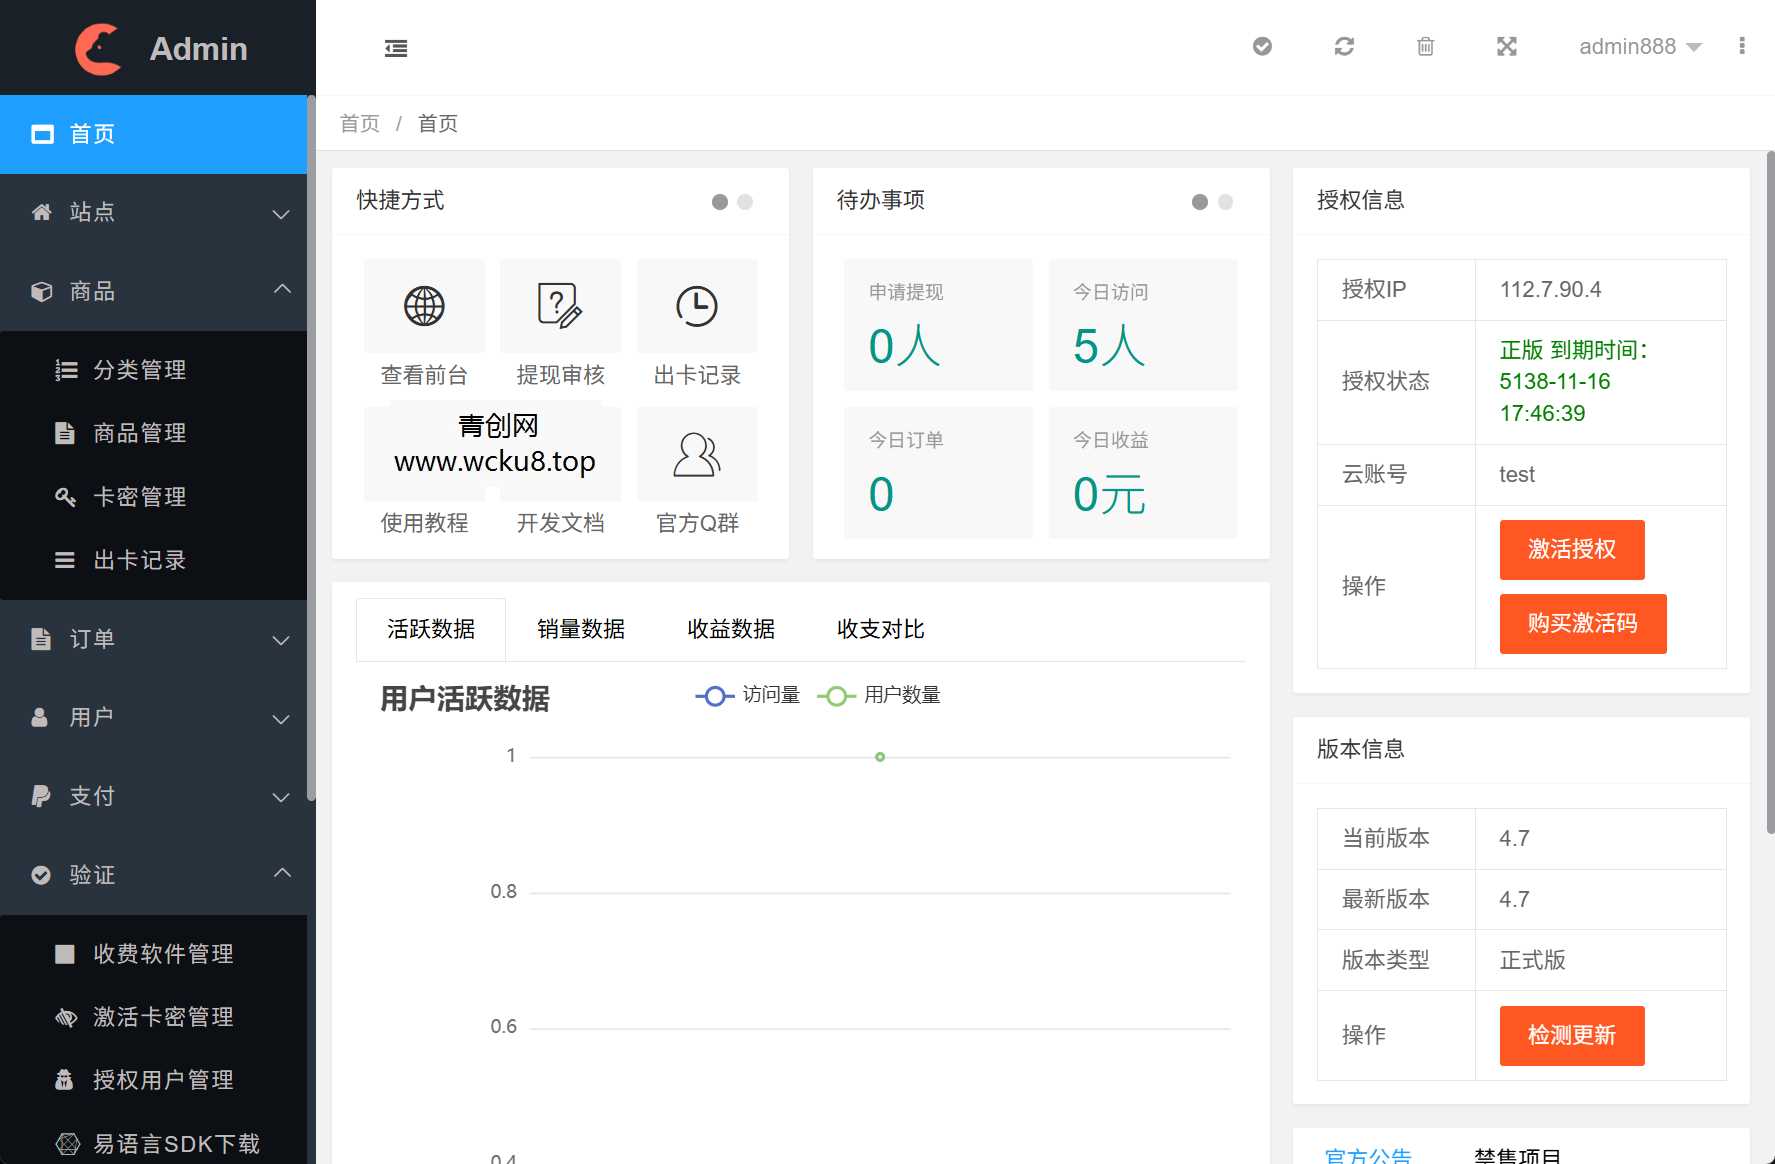Viewport: 1775px width, 1164px height.
Task: Switch to the 收支对比 tab
Action: click(879, 629)
